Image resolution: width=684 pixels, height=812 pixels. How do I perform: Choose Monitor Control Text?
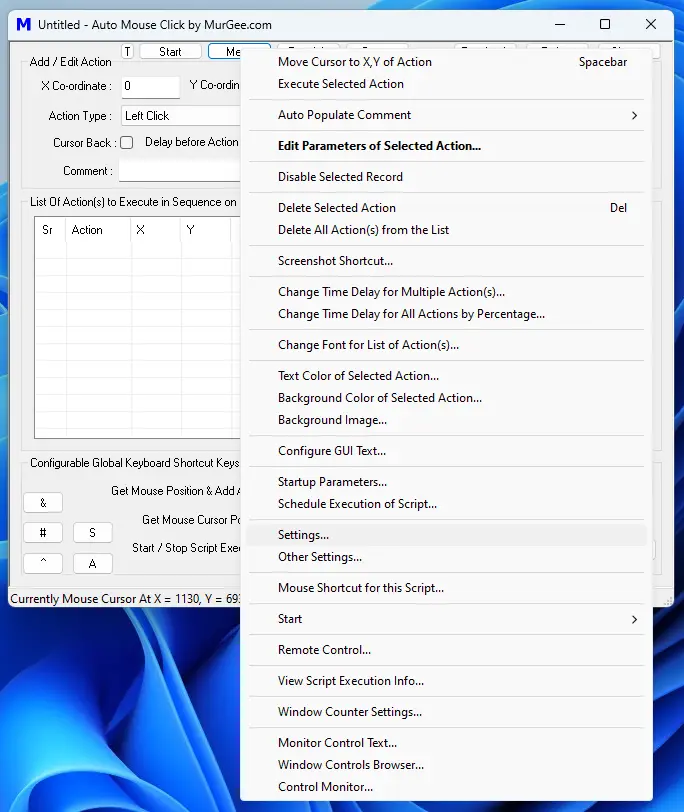tap(446, 743)
